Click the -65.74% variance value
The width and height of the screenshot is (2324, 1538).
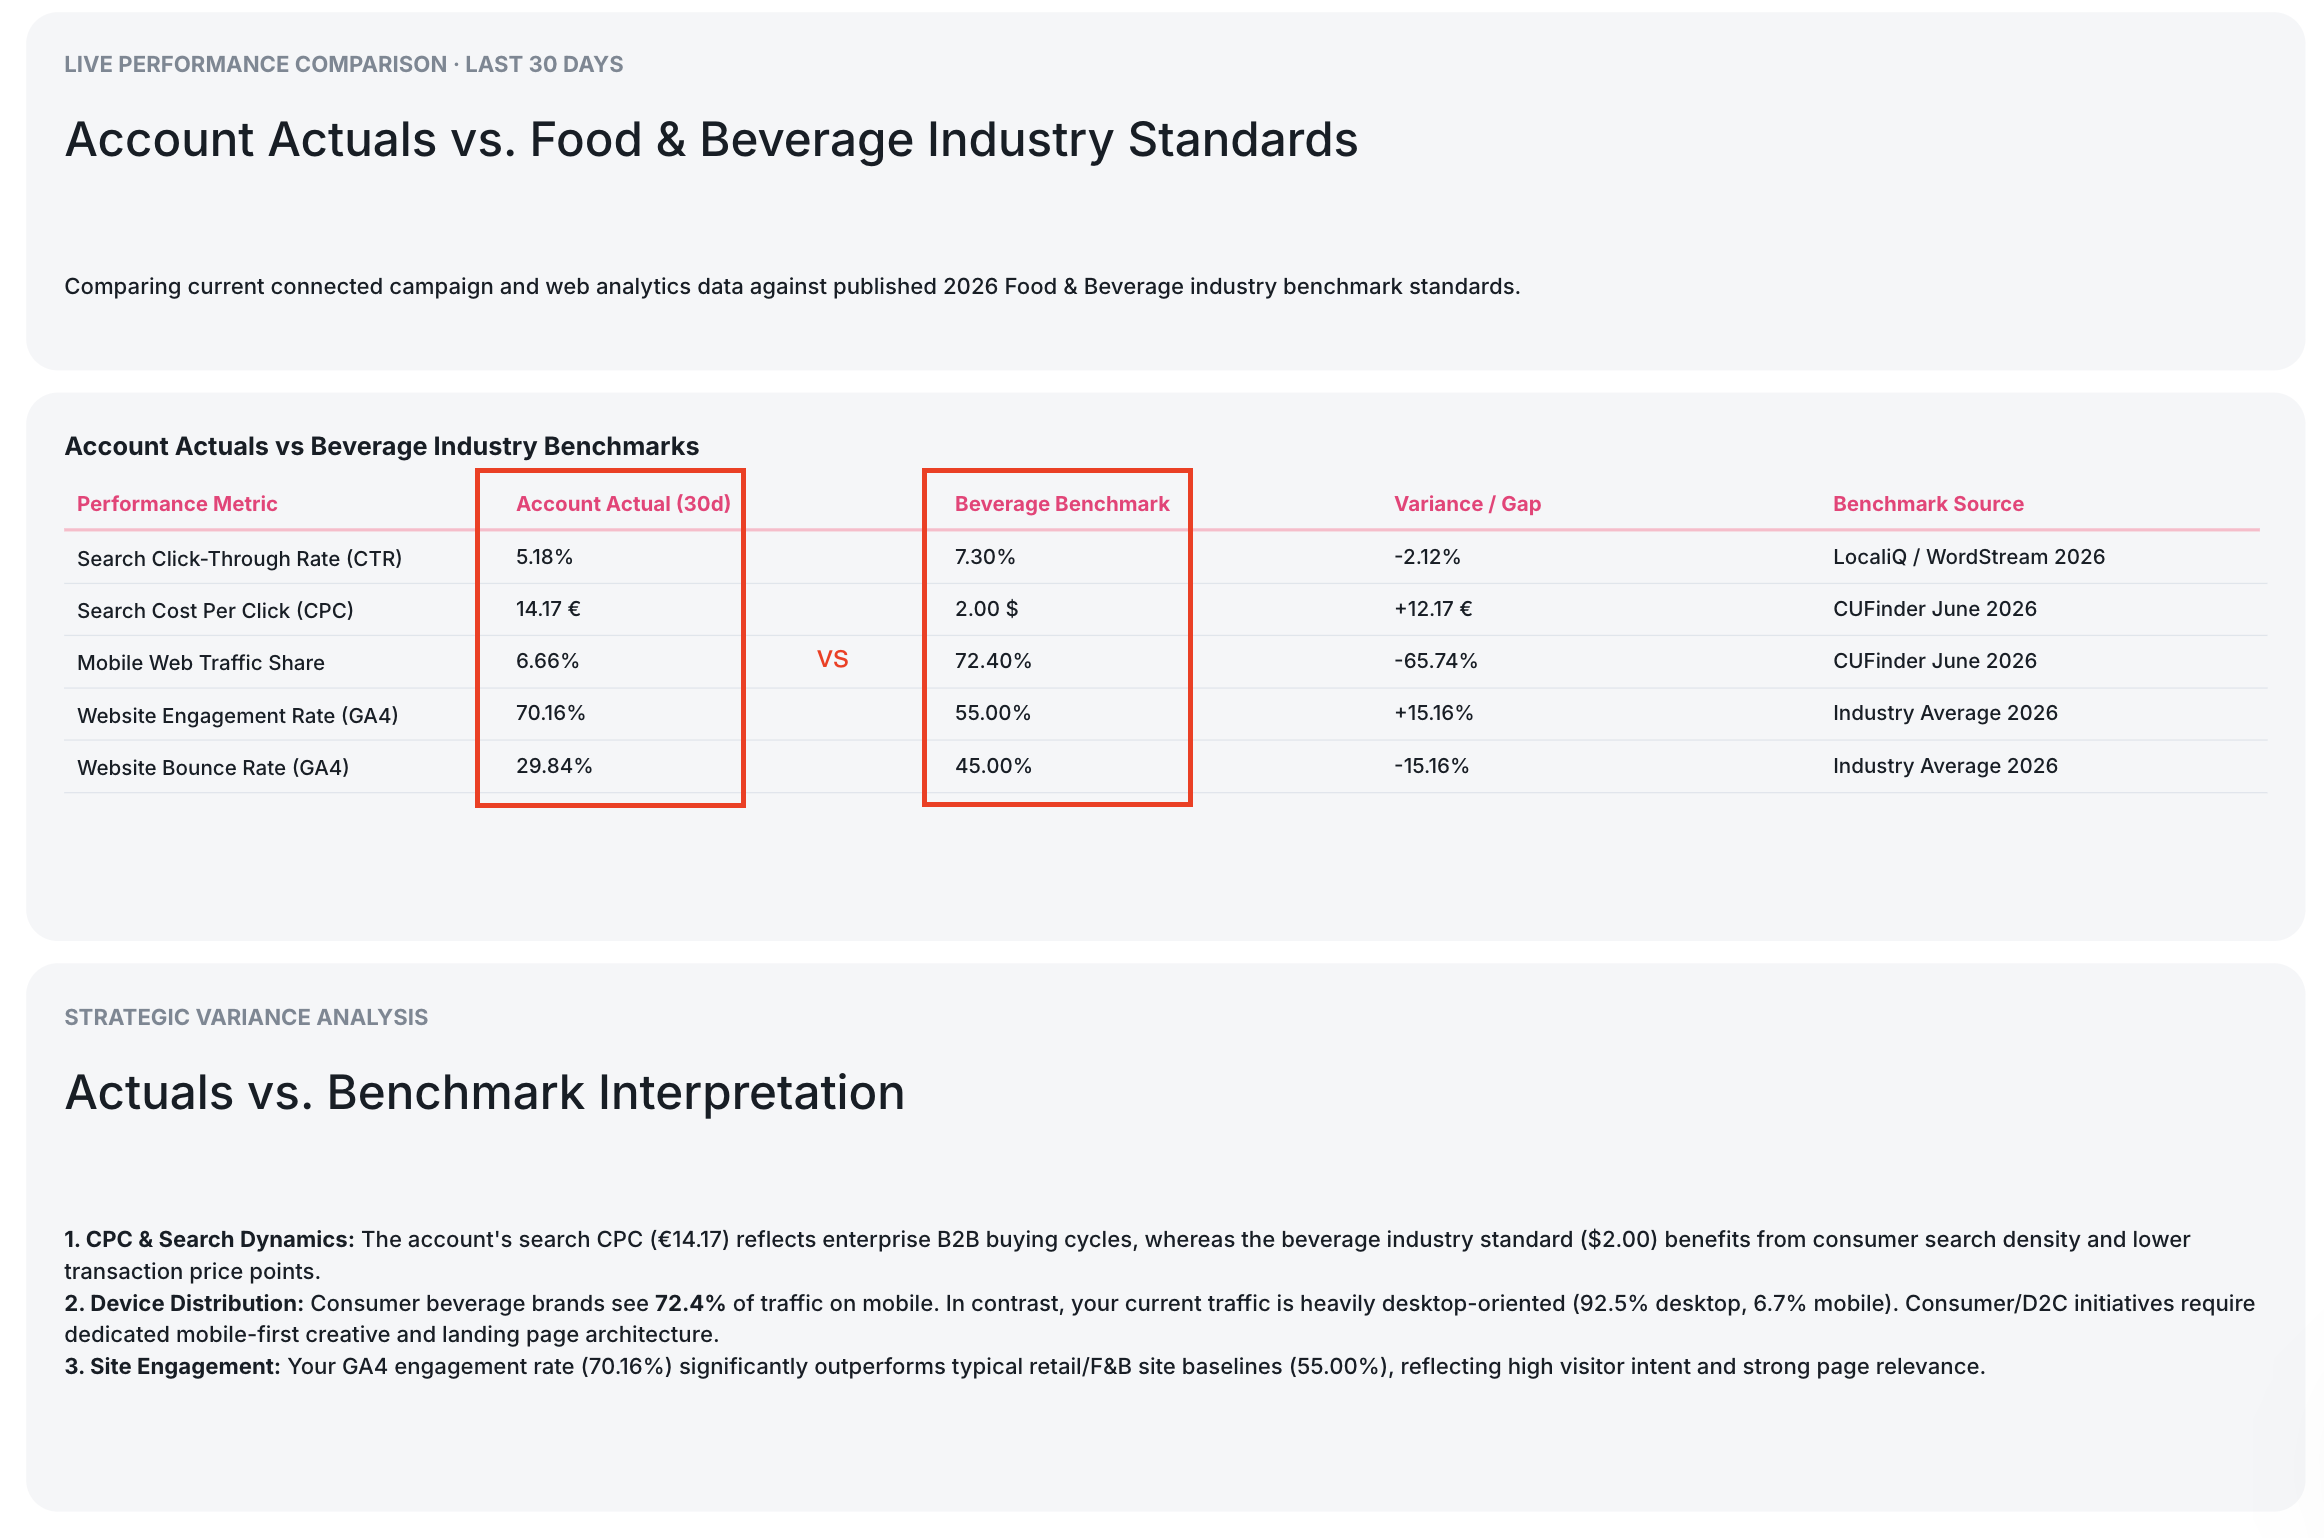(1436, 661)
